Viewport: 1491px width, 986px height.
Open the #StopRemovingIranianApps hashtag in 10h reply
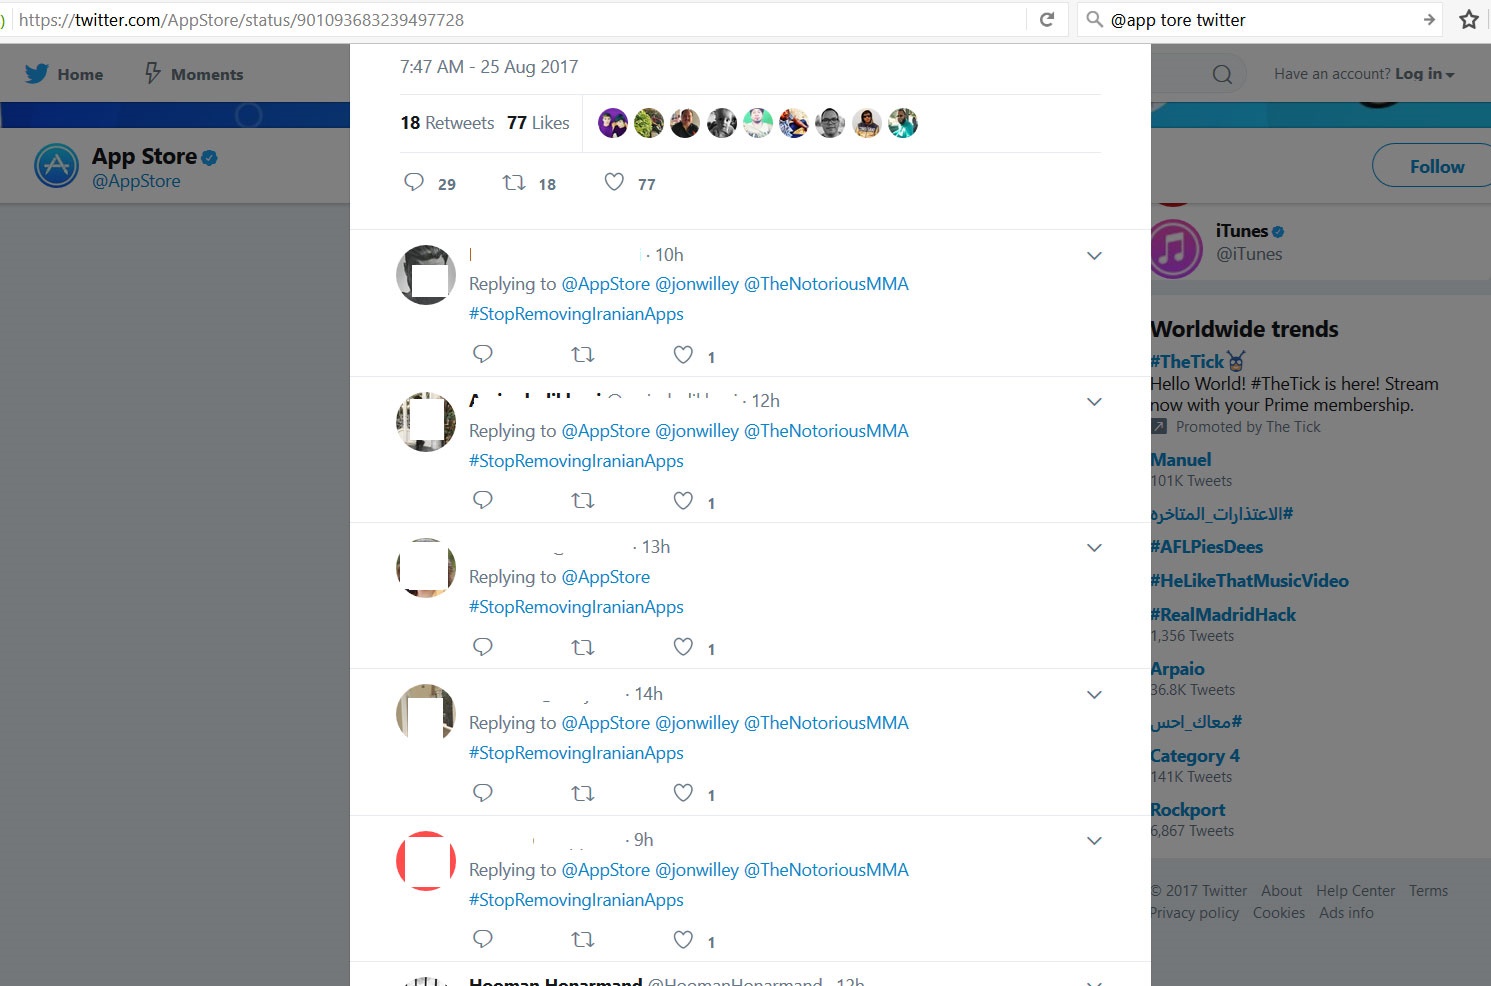tap(576, 314)
